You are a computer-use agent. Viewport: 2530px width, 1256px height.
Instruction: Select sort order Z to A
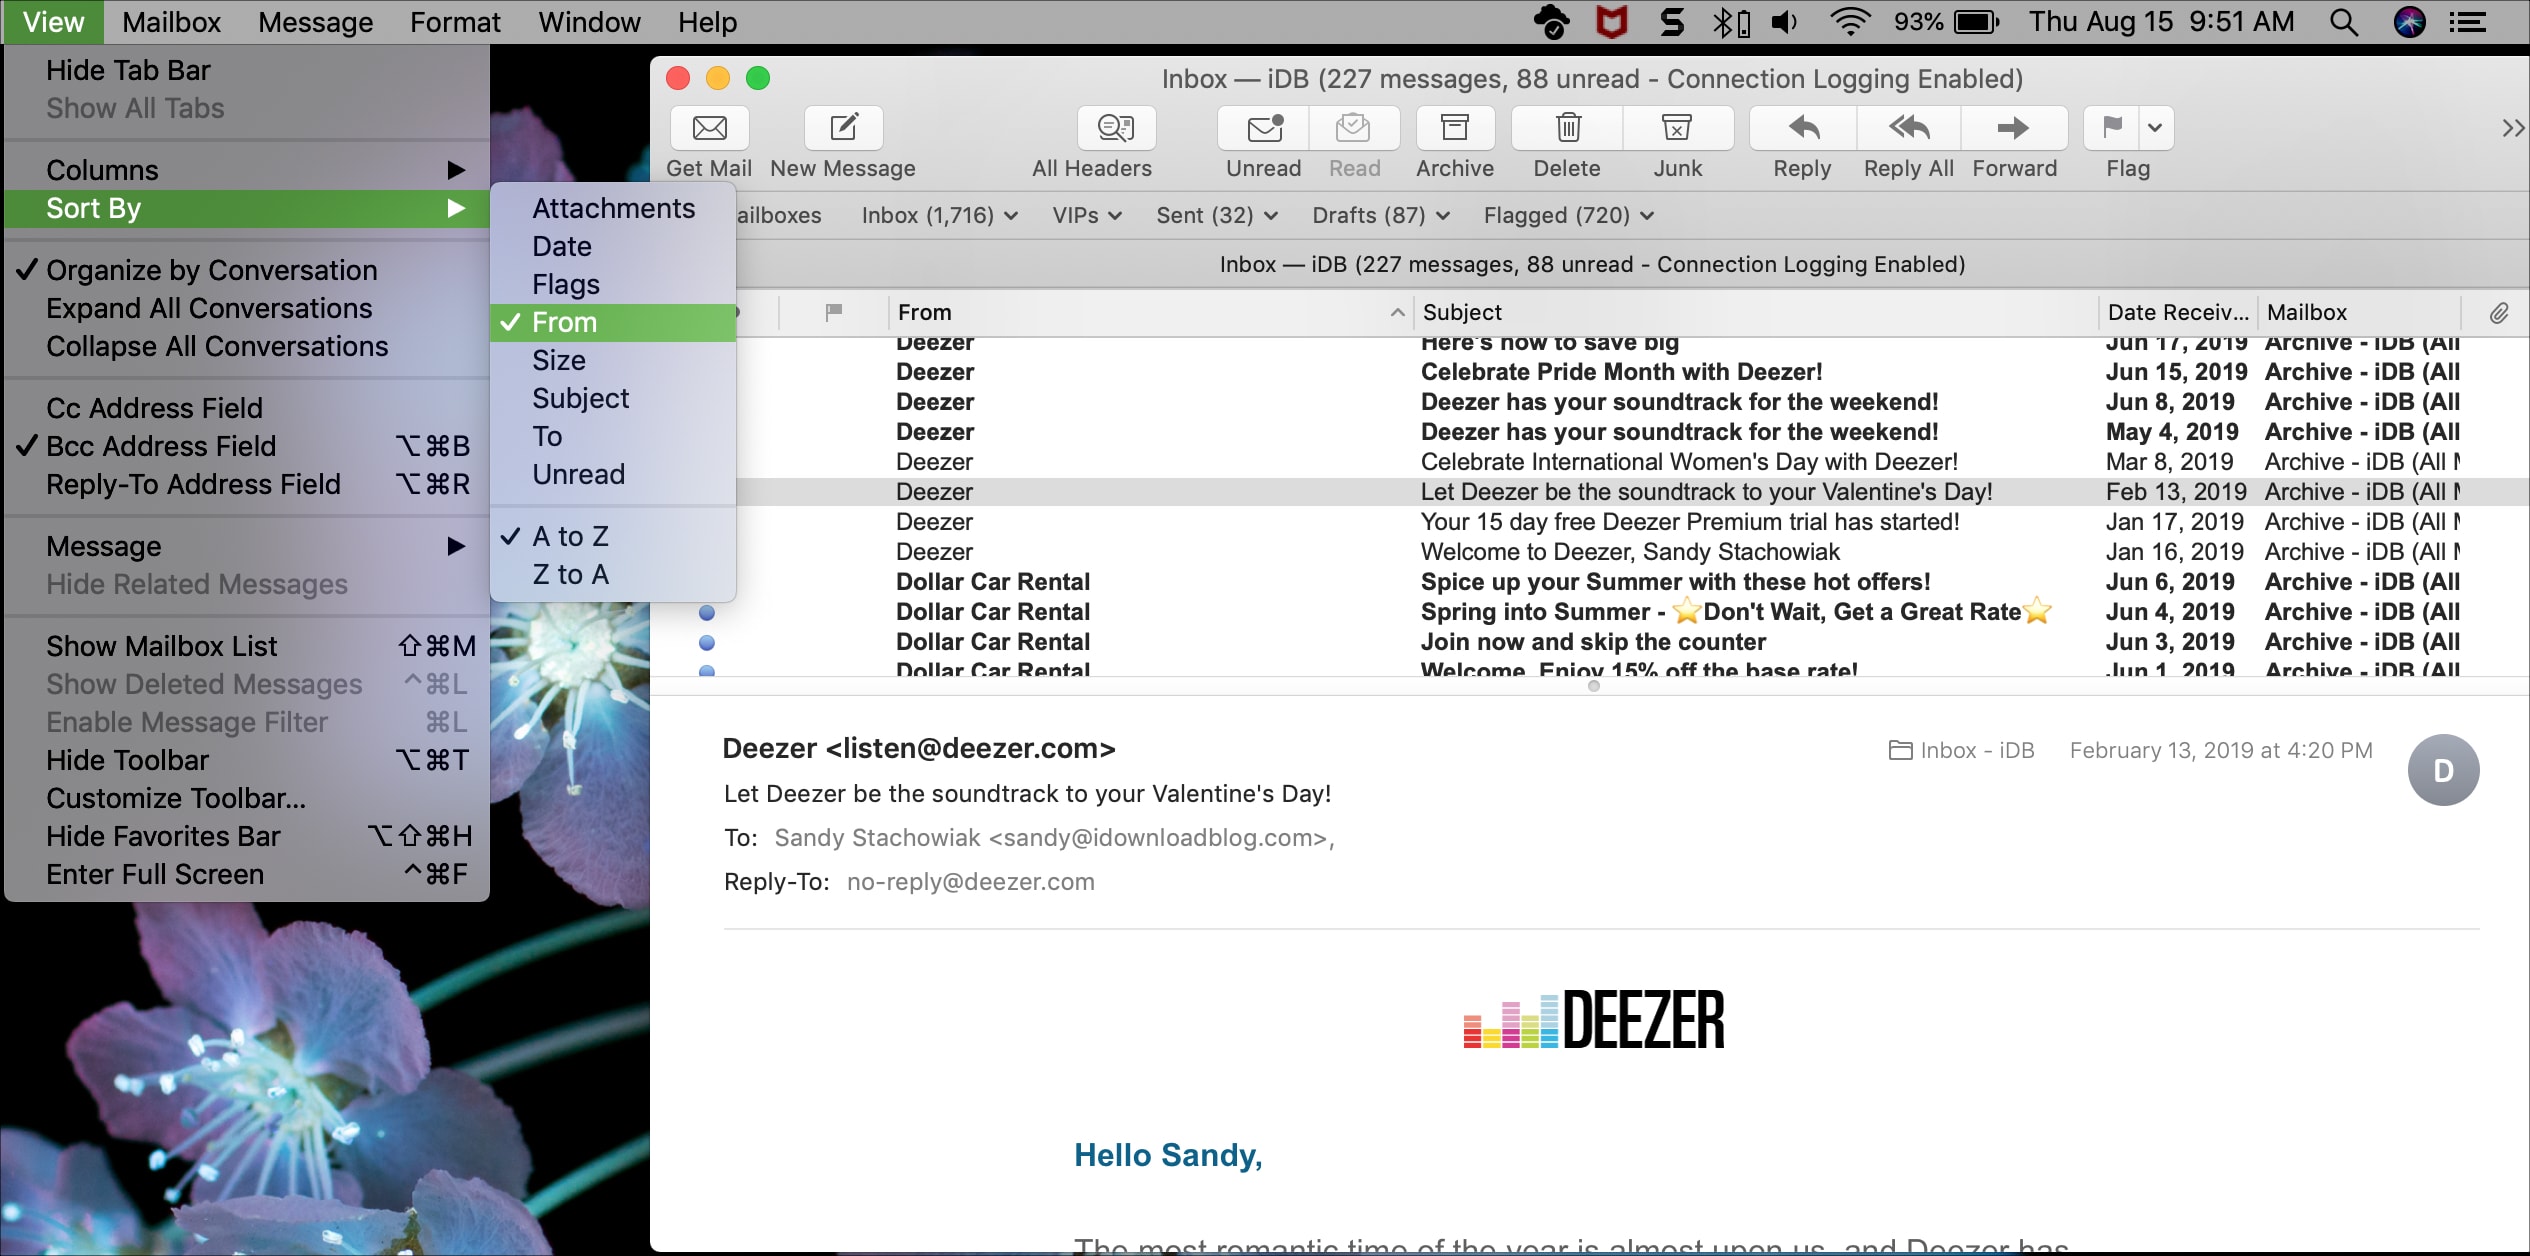613,575
